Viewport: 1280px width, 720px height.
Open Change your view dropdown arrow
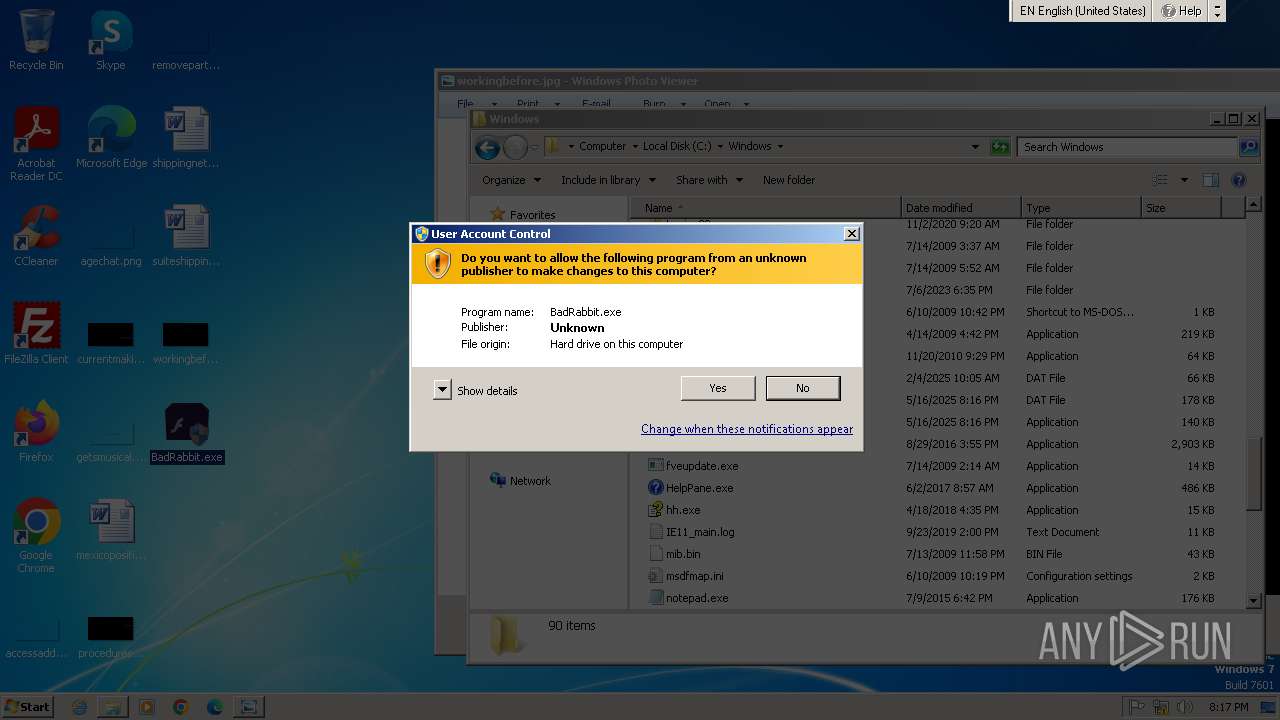pyautogui.click(x=1184, y=181)
